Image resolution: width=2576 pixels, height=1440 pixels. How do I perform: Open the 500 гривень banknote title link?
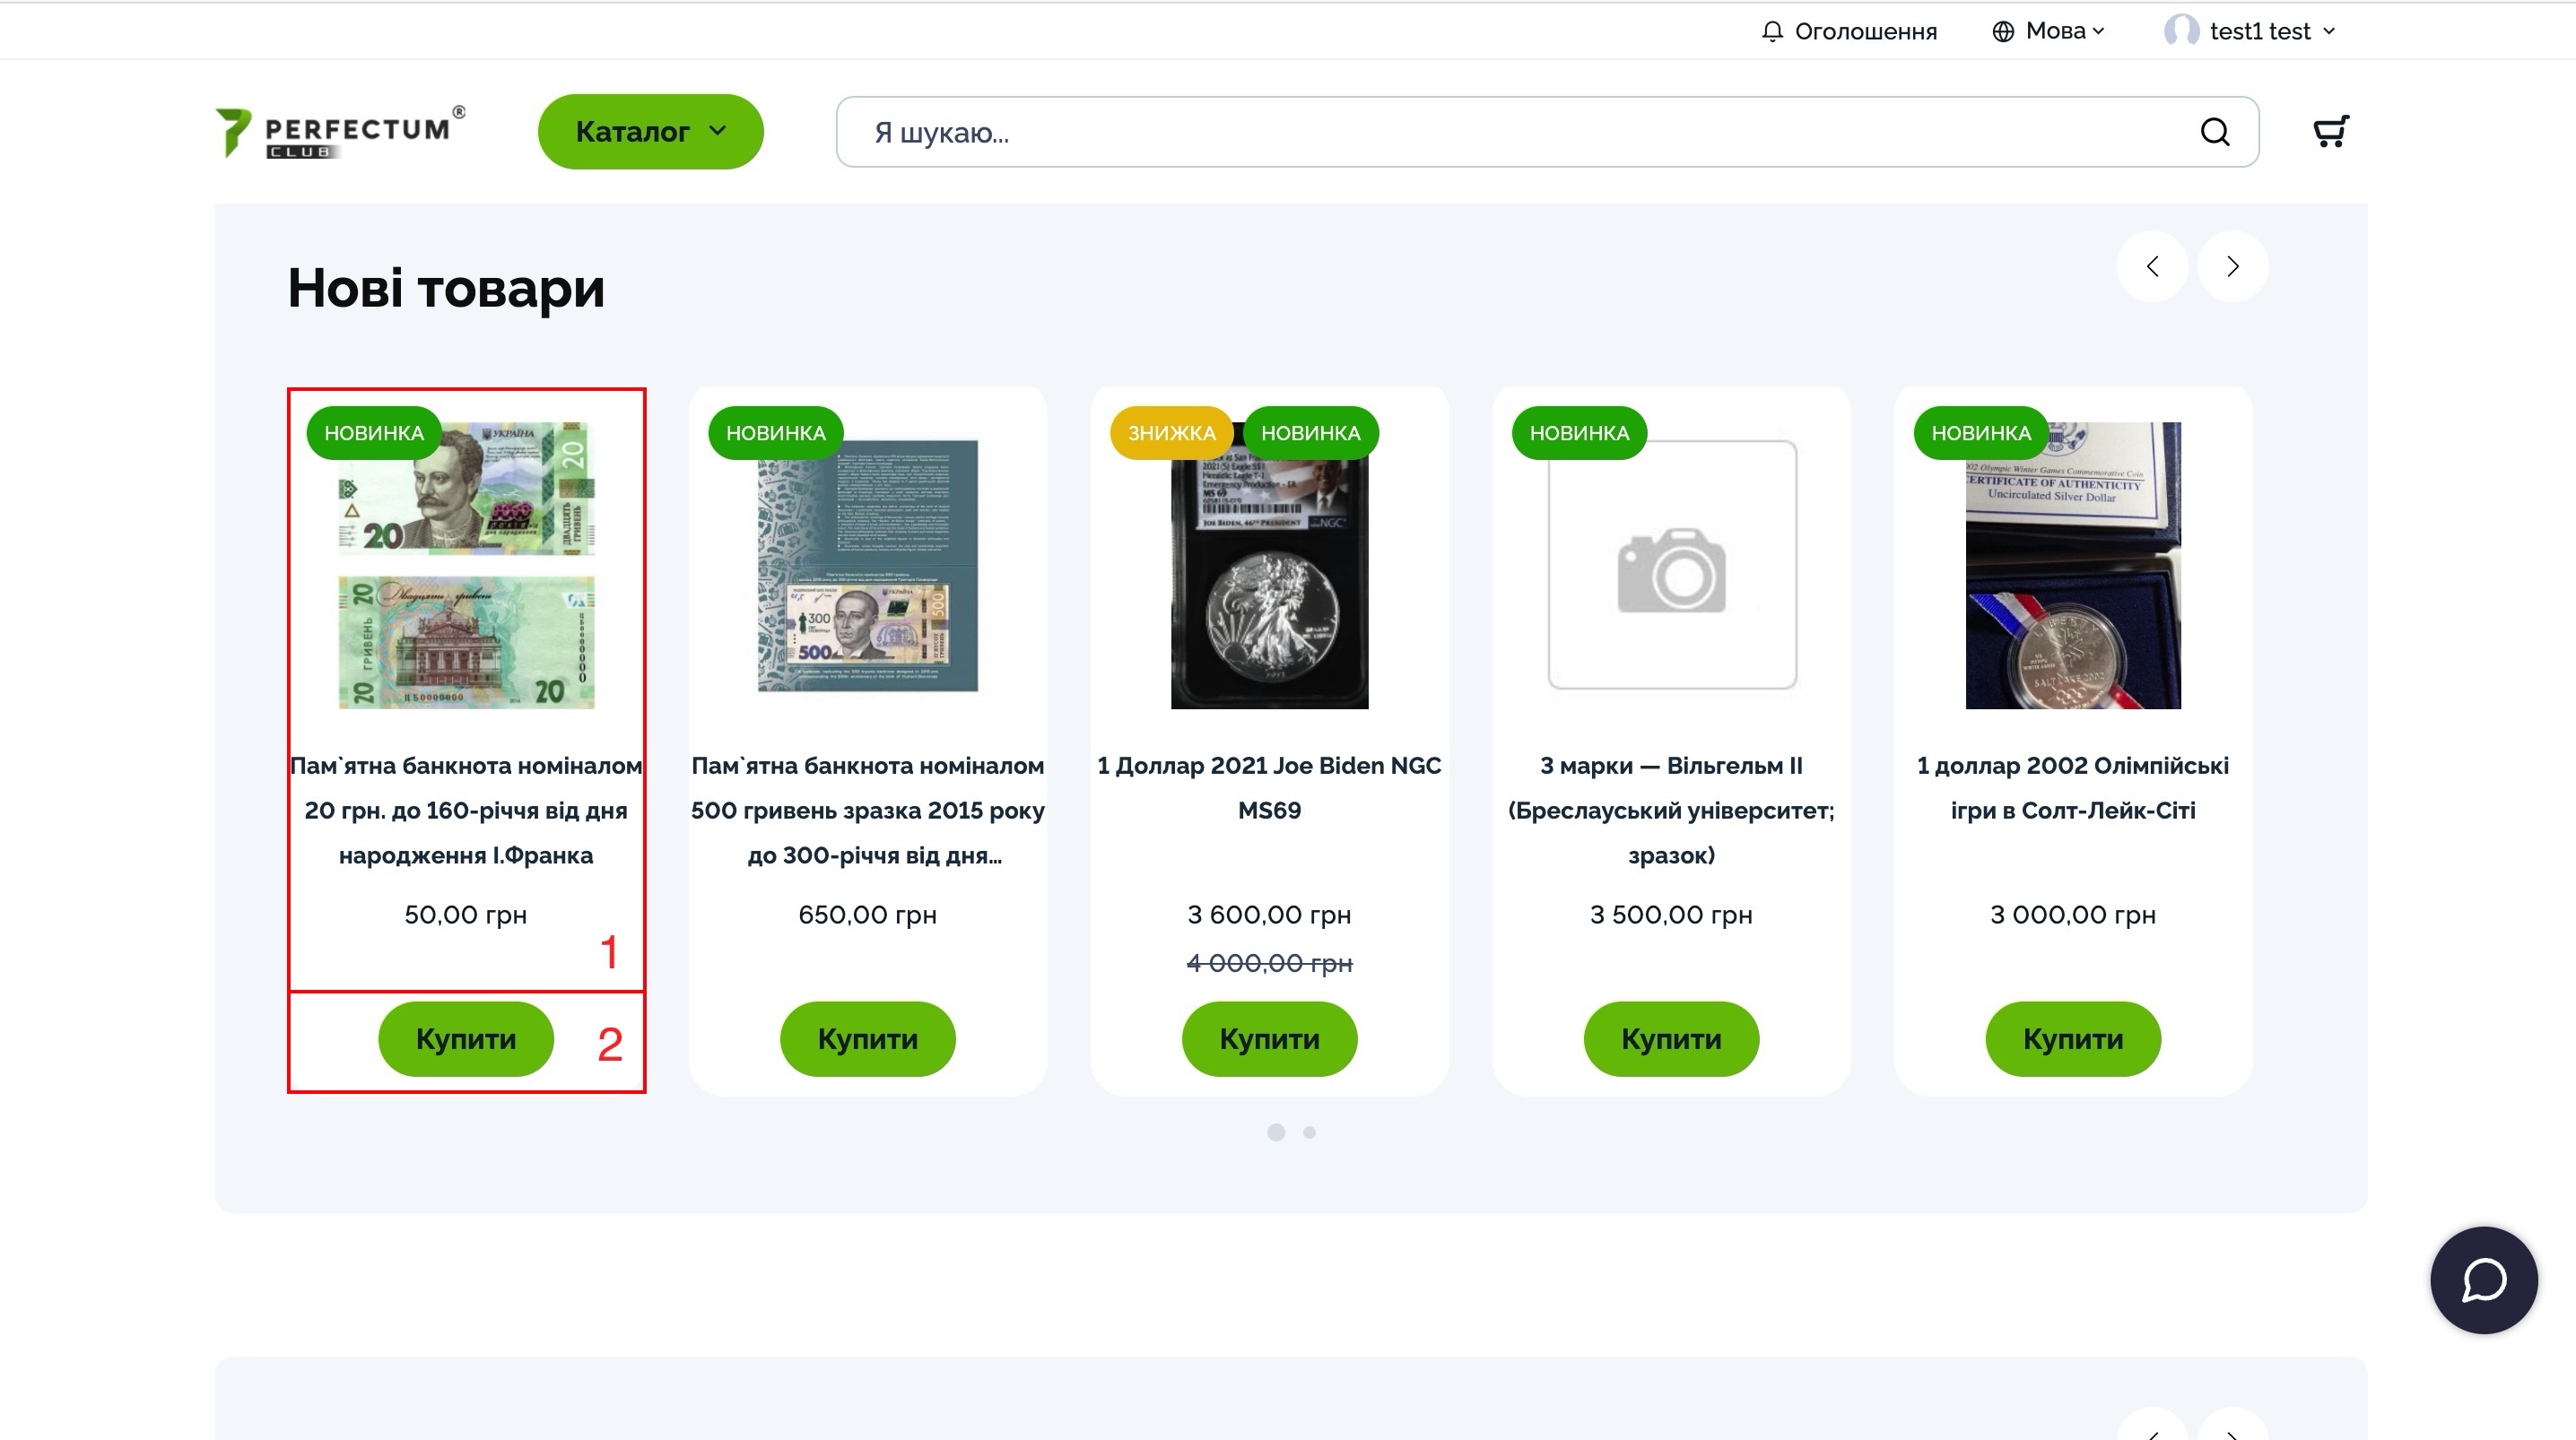(x=867, y=810)
